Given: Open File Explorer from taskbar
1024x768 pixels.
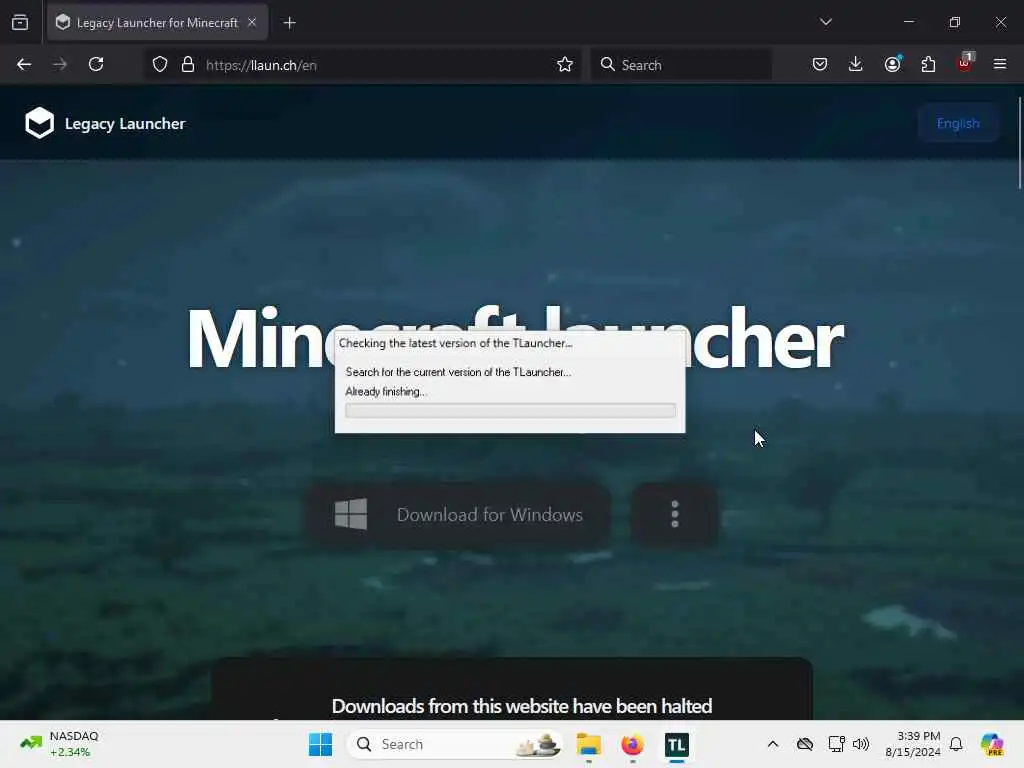Looking at the screenshot, I should pyautogui.click(x=588, y=744).
